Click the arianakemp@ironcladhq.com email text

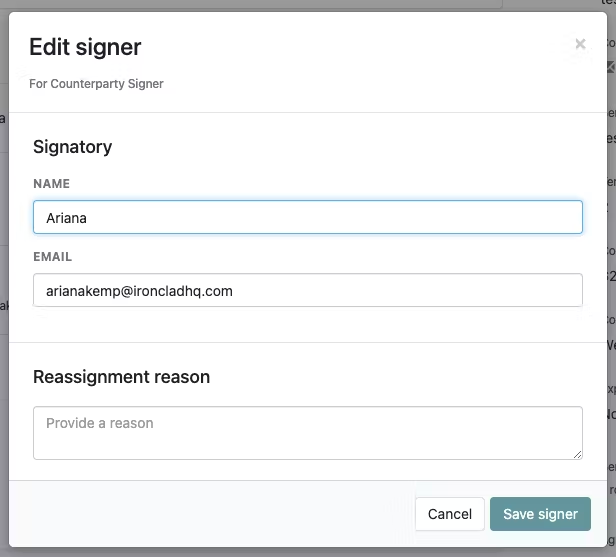pyautogui.click(x=139, y=291)
